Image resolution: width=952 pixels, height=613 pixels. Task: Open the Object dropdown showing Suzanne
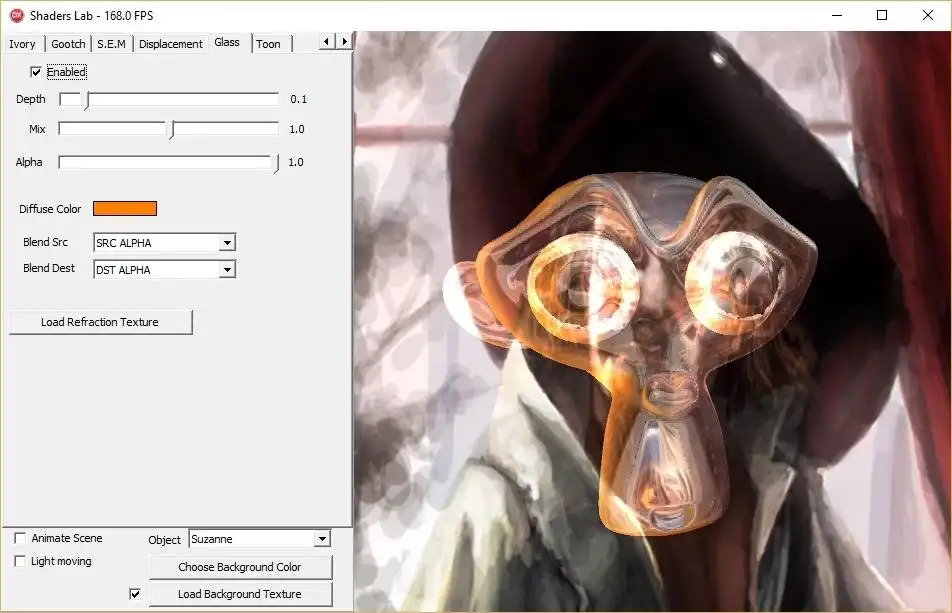pos(321,539)
